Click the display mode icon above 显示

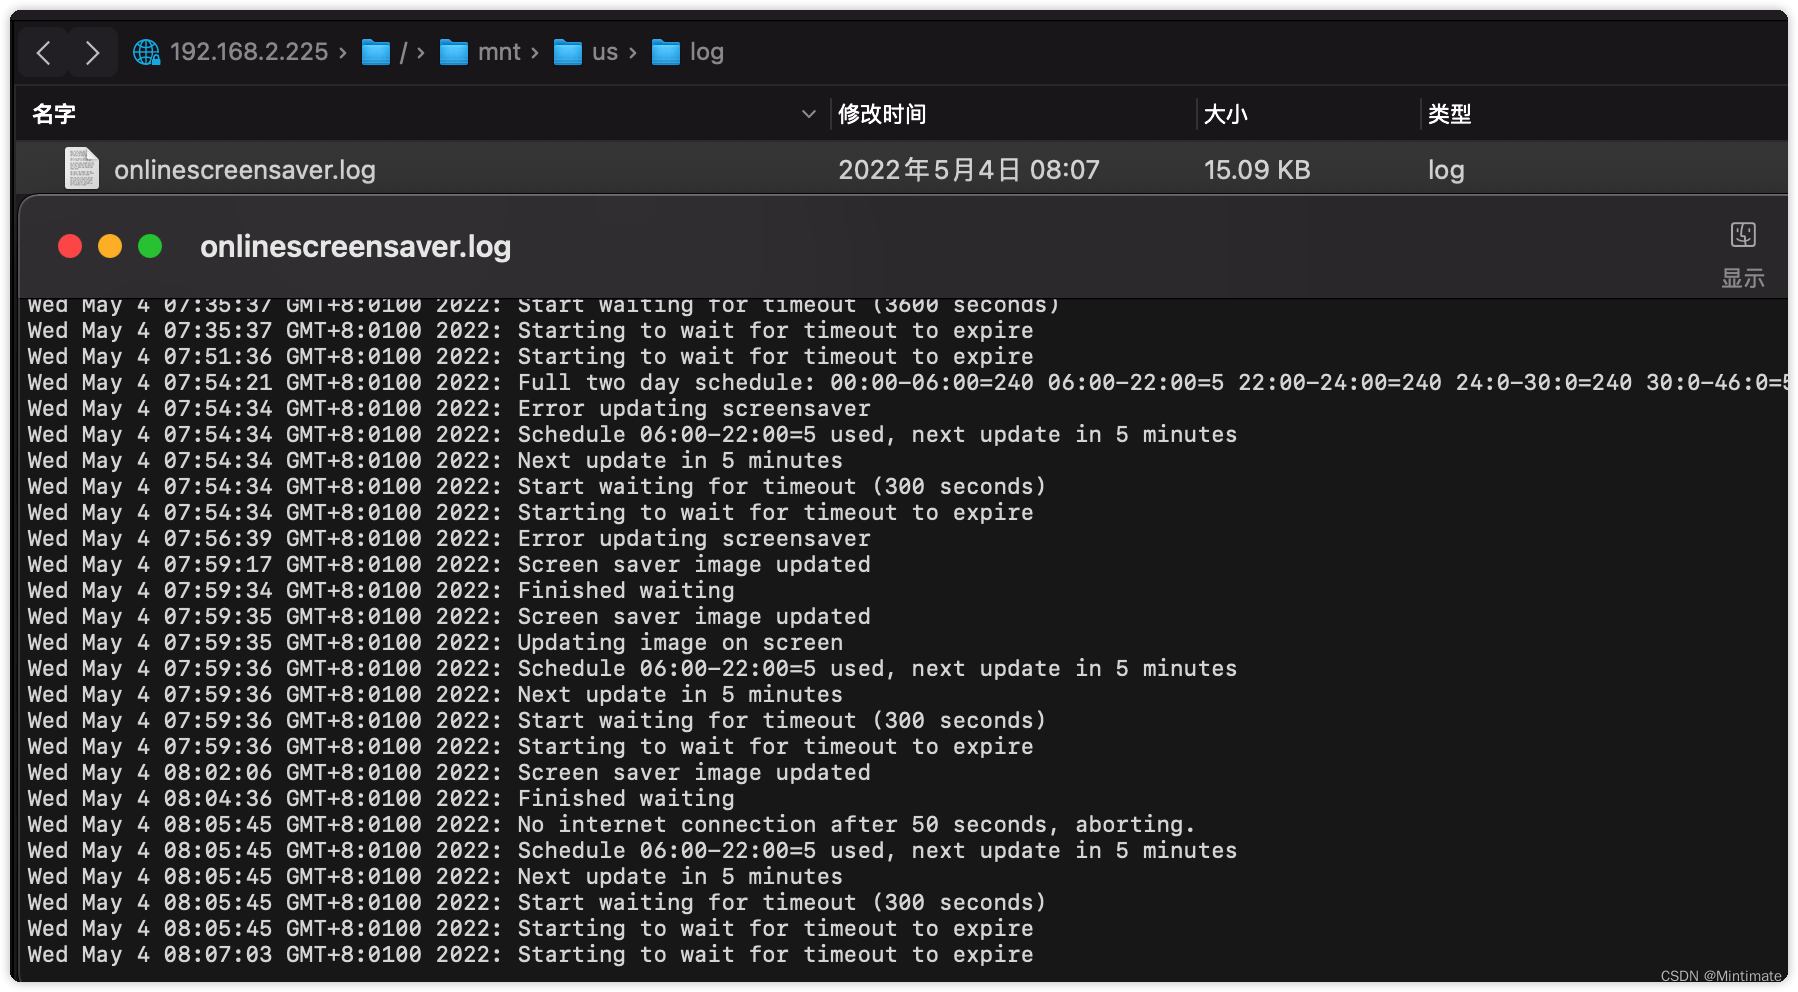1743,235
